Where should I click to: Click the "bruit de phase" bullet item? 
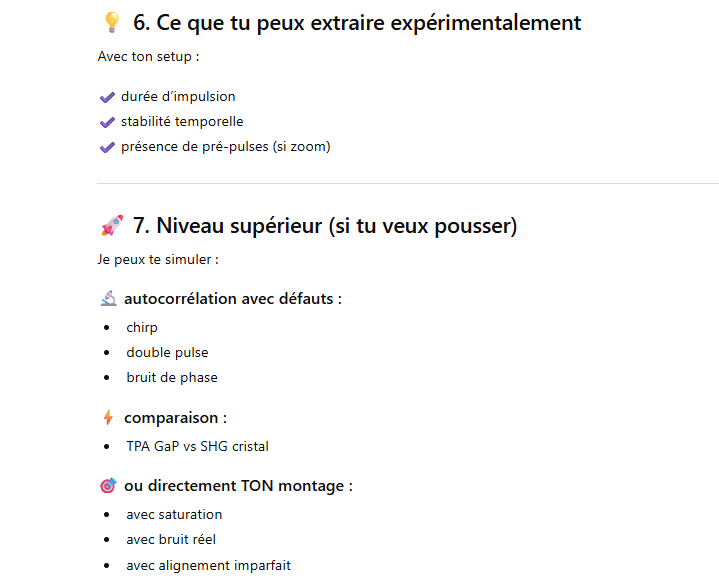coord(172,377)
